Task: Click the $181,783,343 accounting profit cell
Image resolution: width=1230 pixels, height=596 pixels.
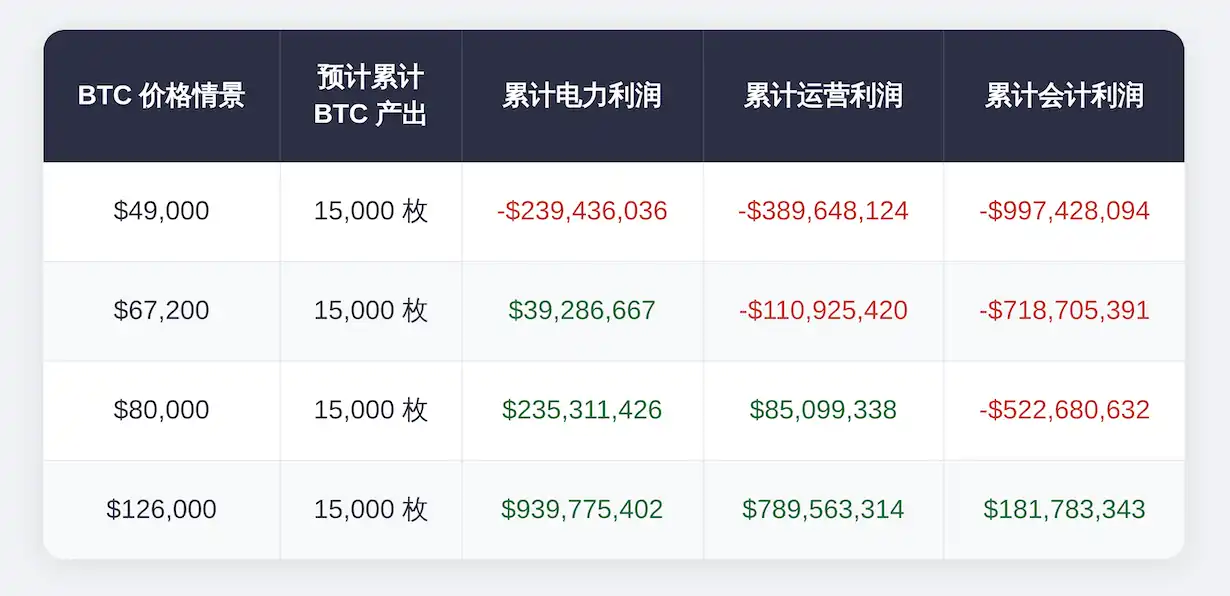Action: [x=1064, y=510]
